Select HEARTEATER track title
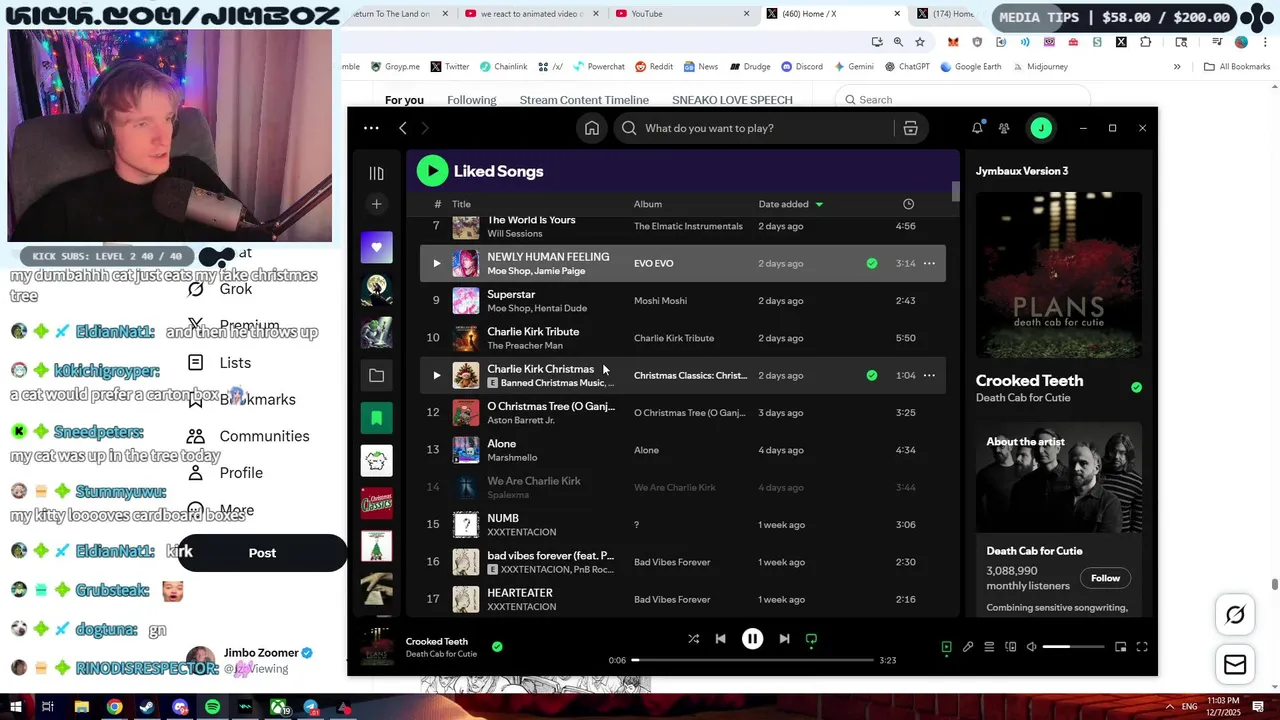Image resolution: width=1280 pixels, height=720 pixels. click(x=520, y=593)
